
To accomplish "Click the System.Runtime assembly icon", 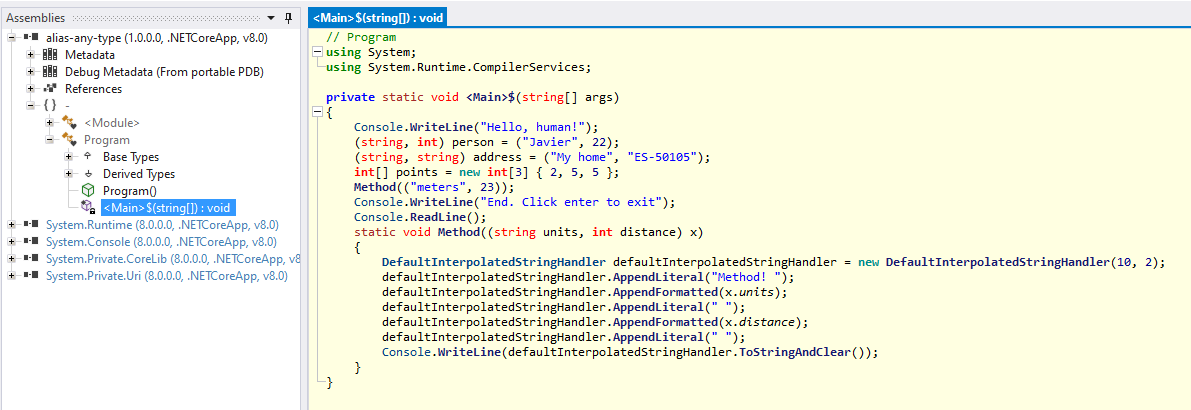I will tap(31, 225).
